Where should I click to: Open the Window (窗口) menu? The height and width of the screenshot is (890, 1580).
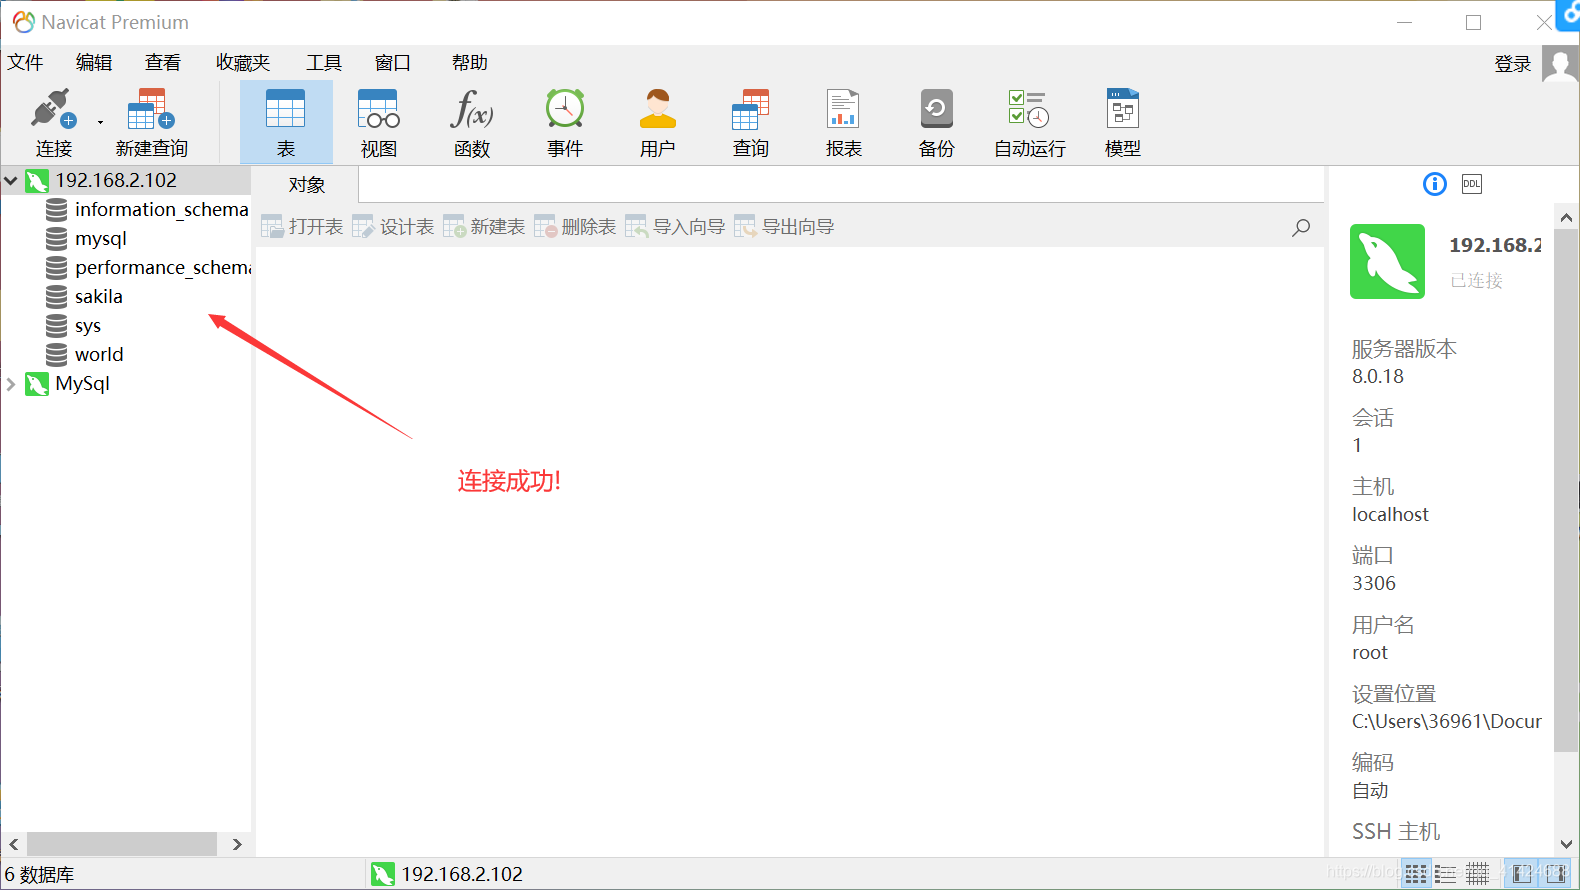point(393,63)
